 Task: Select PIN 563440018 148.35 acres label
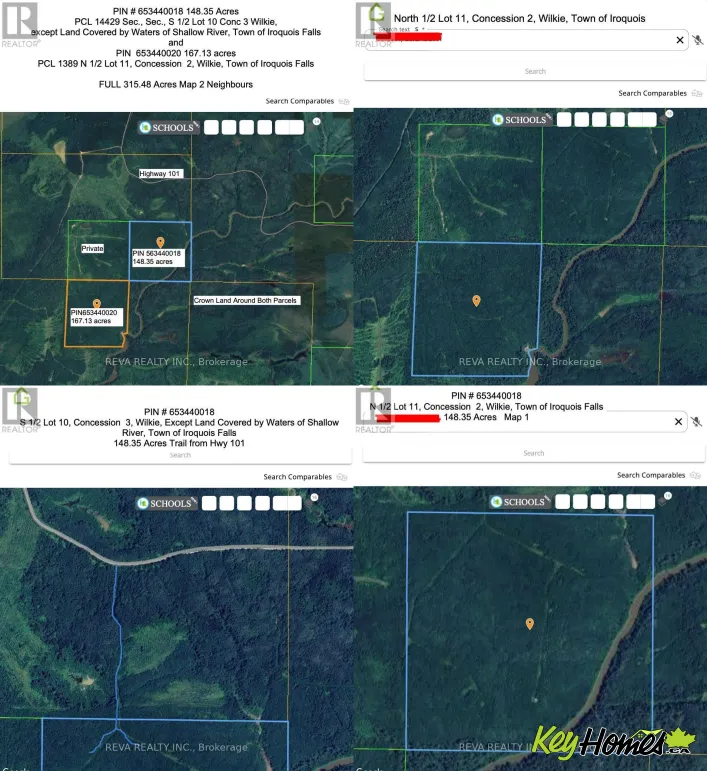(158, 257)
